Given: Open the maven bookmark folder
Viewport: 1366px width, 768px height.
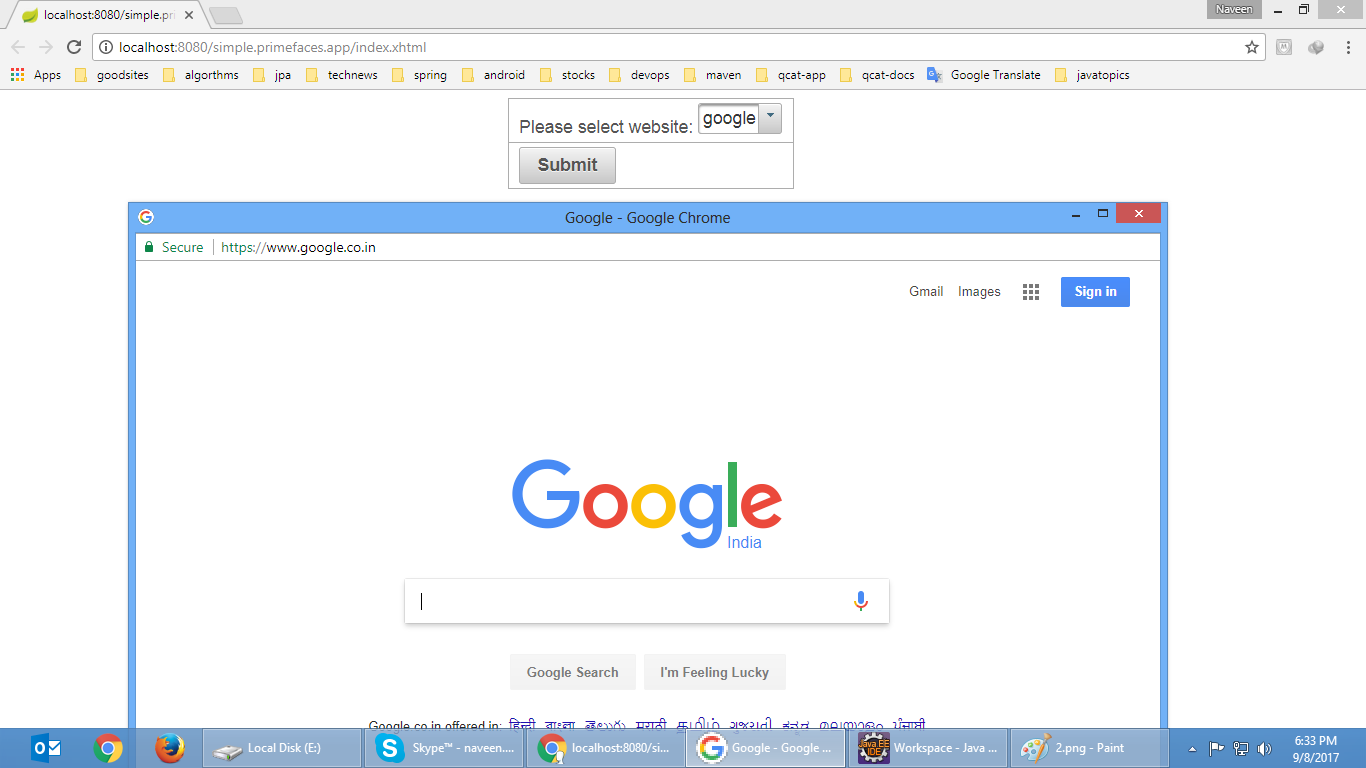Looking at the screenshot, I should pyautogui.click(x=712, y=75).
